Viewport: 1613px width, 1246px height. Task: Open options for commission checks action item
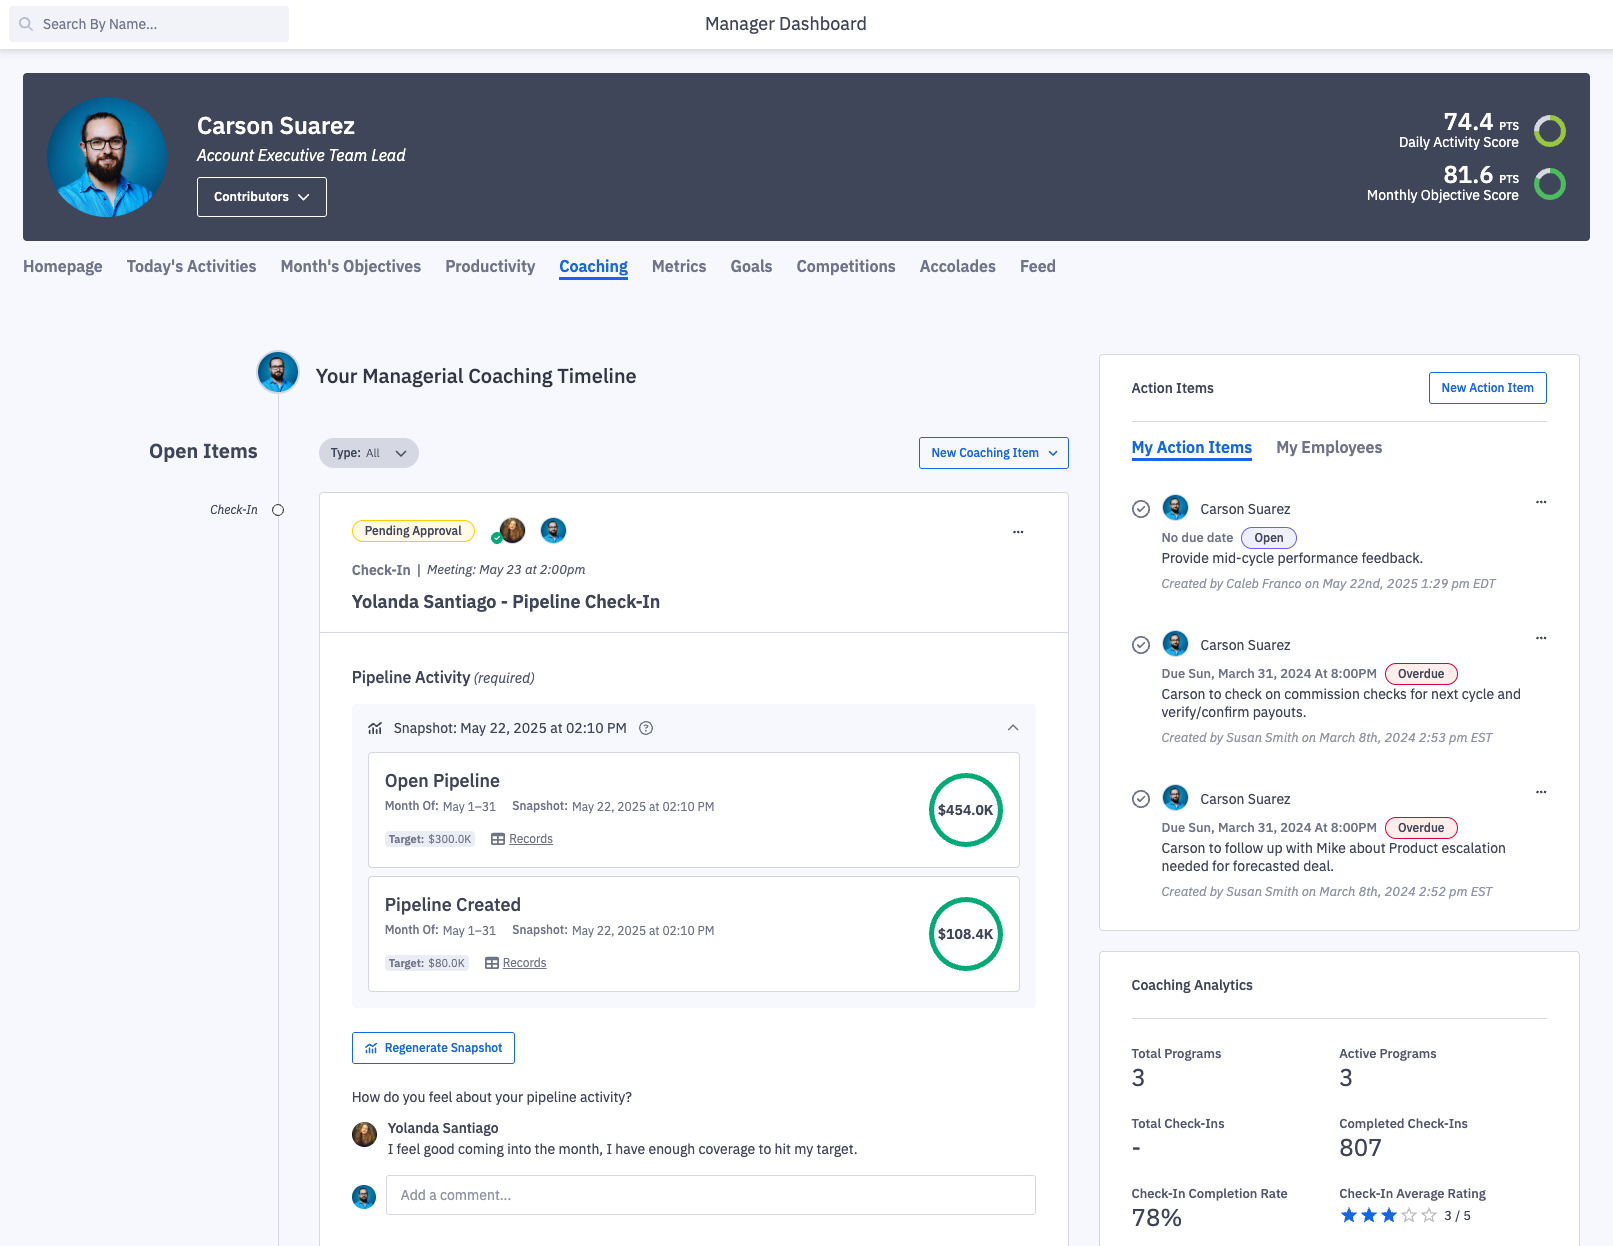pyautogui.click(x=1540, y=638)
